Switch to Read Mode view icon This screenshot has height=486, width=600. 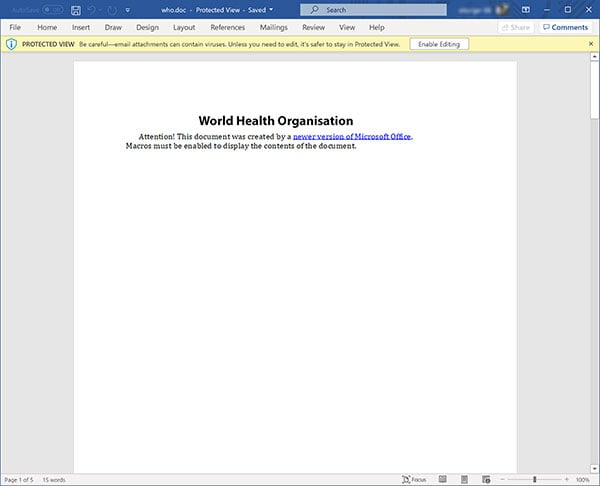[443, 479]
